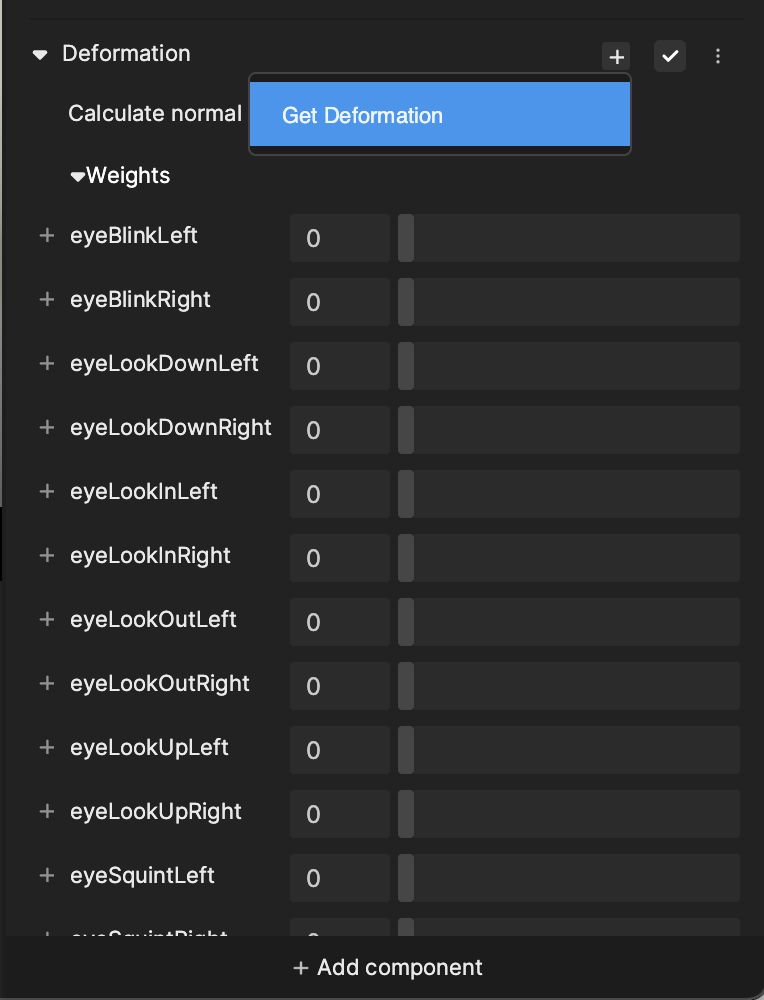Click plus icon beside eyeLookDownLeft
Screen dimensions: 764x1000
pyautogui.click(x=46, y=364)
